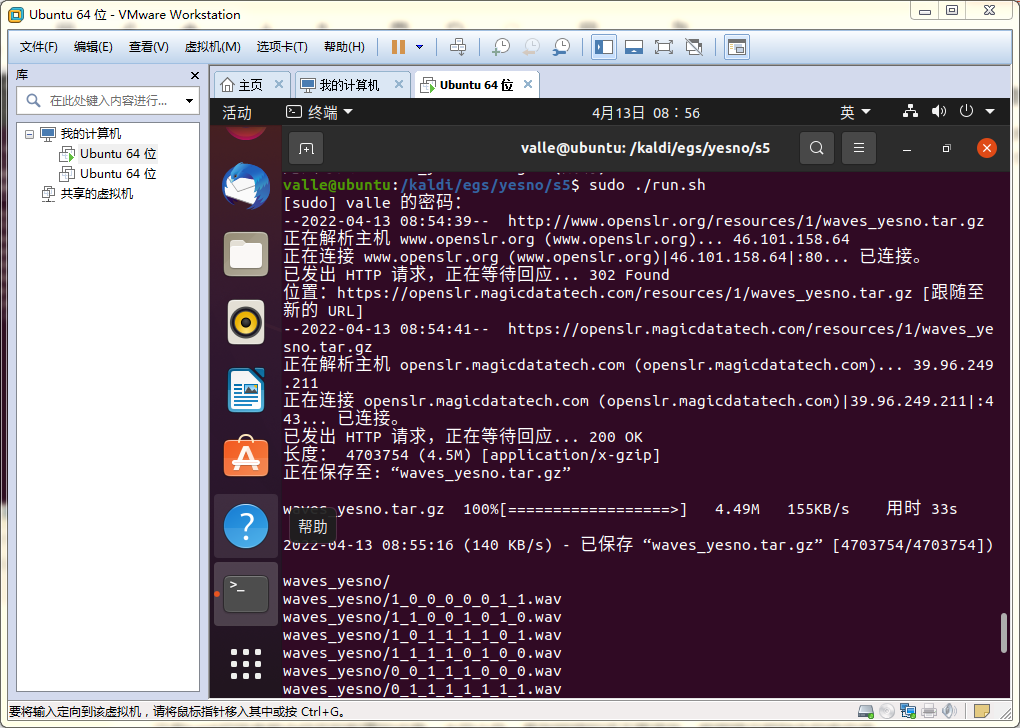Open Thunderbird mail from the dock

coord(246,186)
